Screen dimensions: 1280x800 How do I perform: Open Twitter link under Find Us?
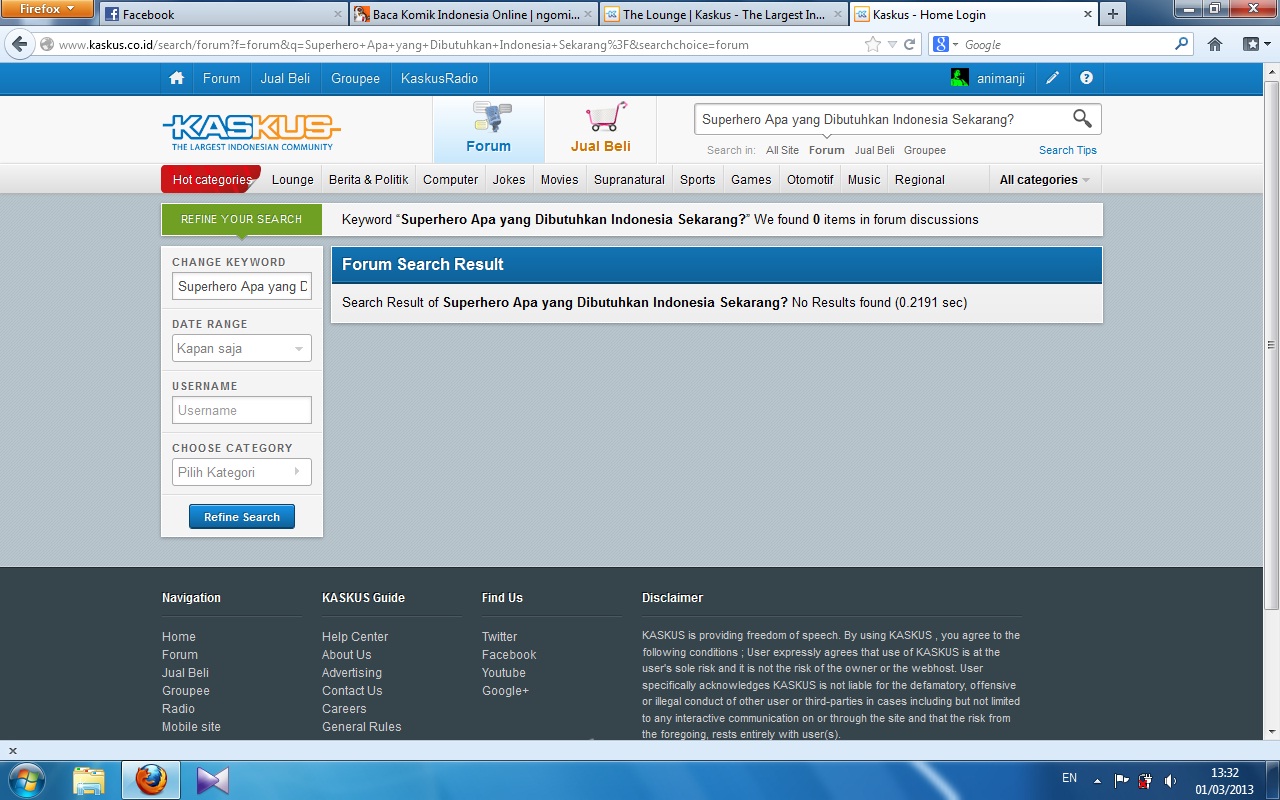pyautogui.click(x=499, y=637)
